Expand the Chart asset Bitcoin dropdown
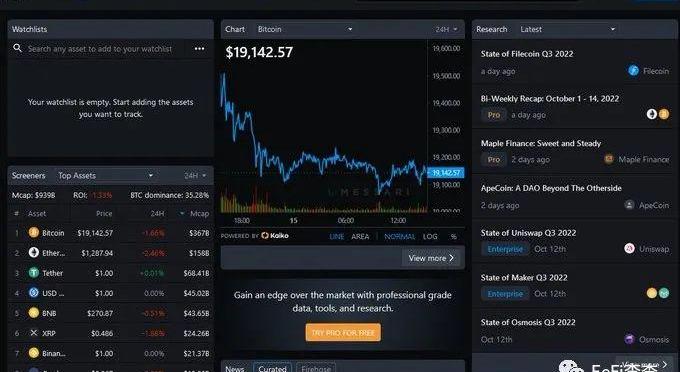The height and width of the screenshot is (372, 680). point(305,29)
